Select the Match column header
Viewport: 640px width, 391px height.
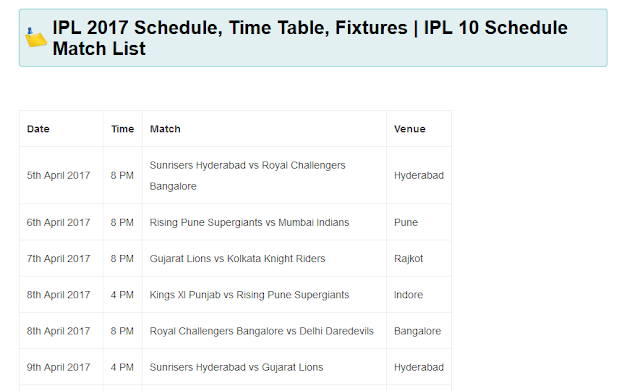165,129
